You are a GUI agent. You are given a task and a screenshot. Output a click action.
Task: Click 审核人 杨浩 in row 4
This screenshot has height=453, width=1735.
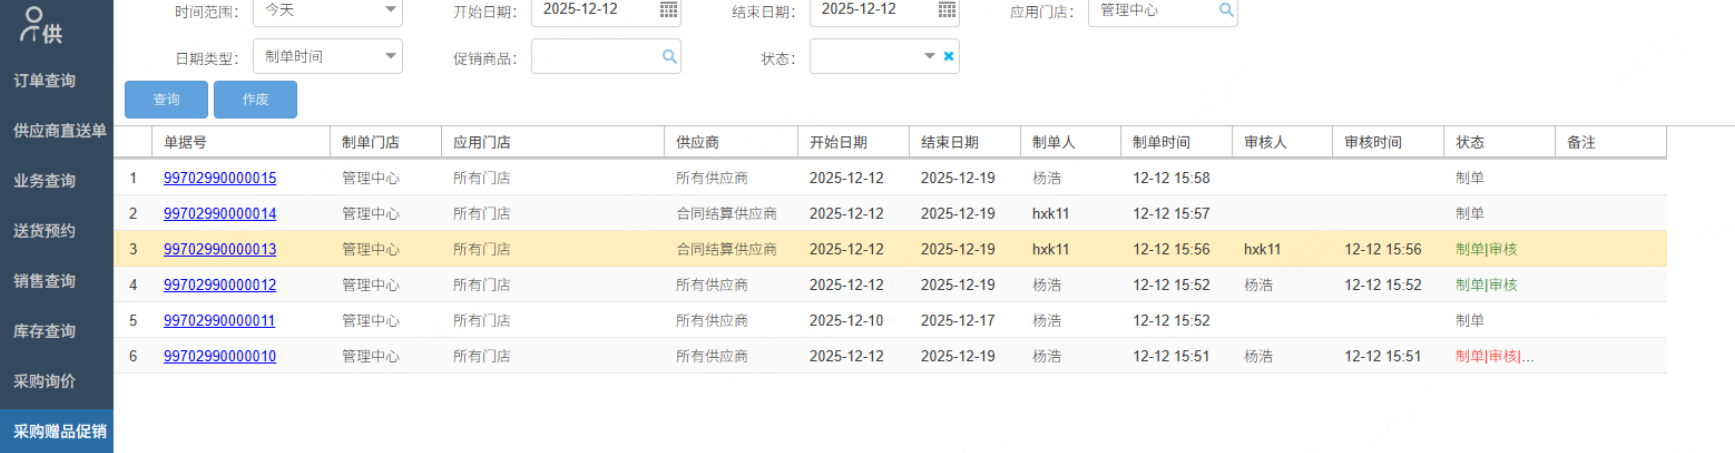(1258, 285)
